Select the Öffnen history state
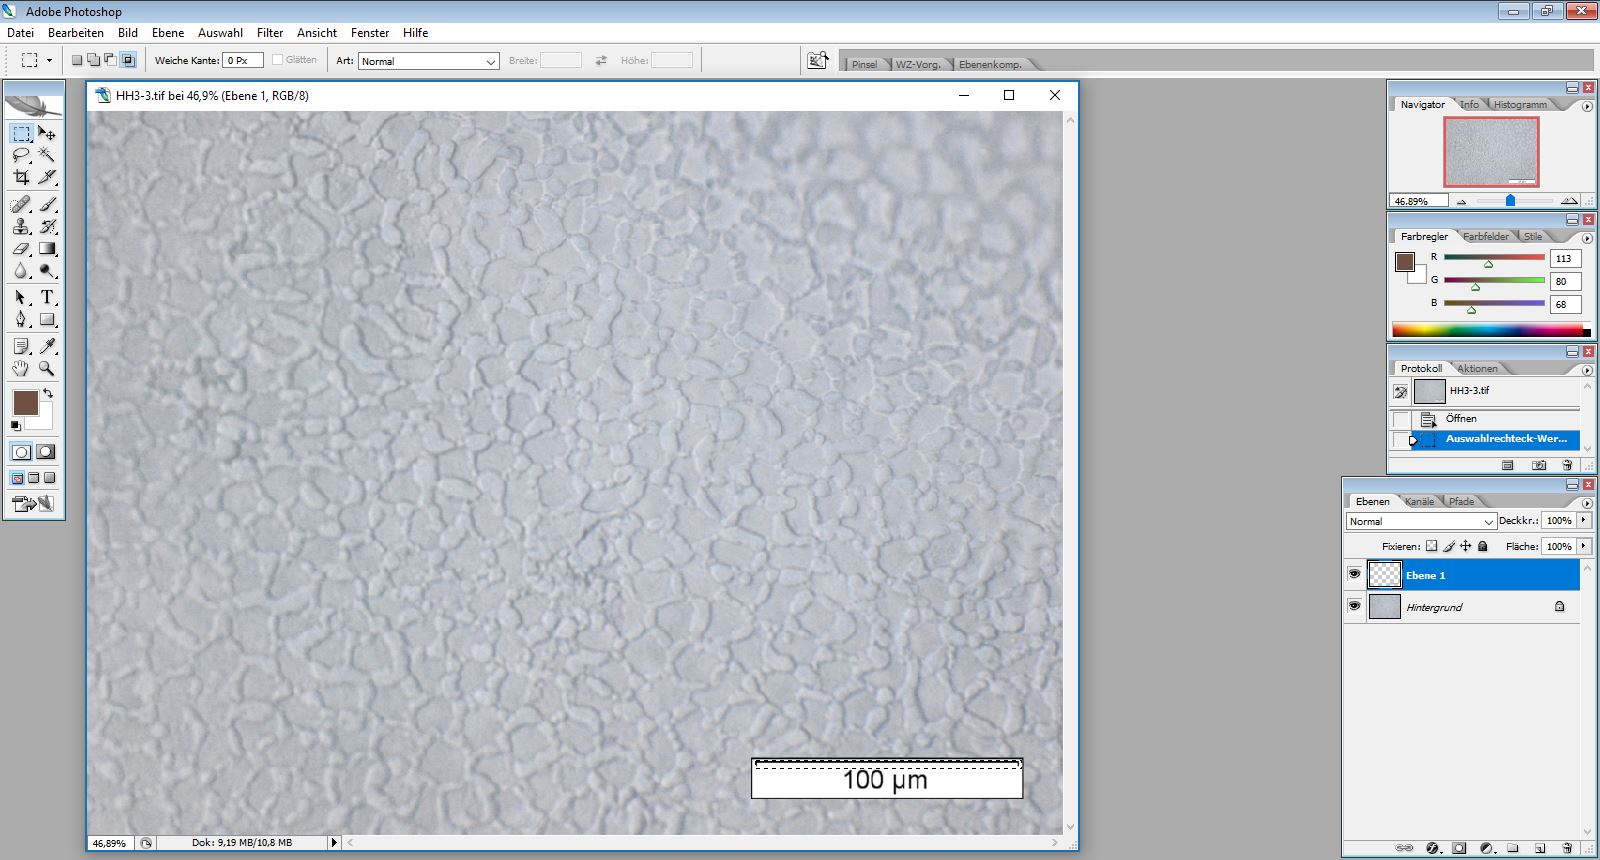1600x860 pixels. tap(1496, 419)
